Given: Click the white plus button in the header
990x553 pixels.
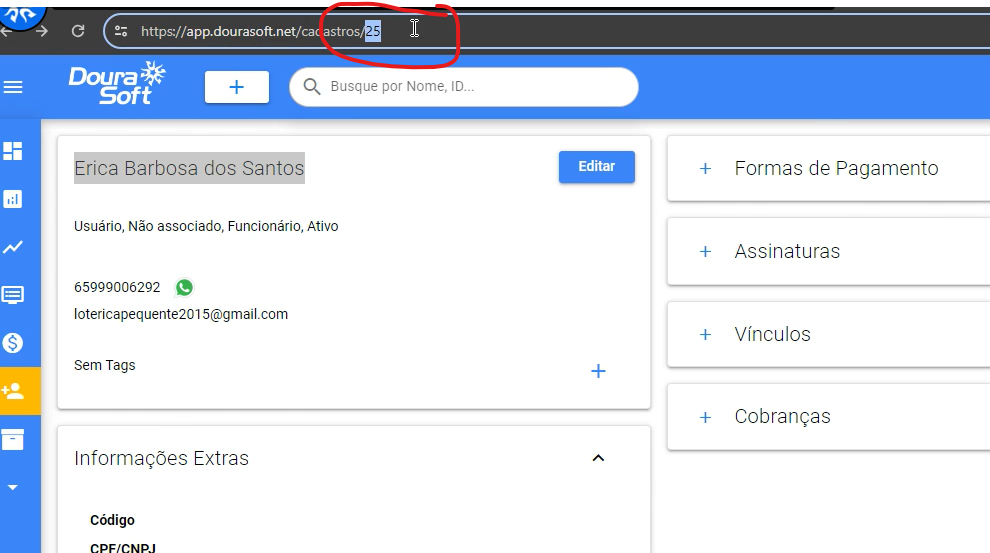Looking at the screenshot, I should 237,87.
